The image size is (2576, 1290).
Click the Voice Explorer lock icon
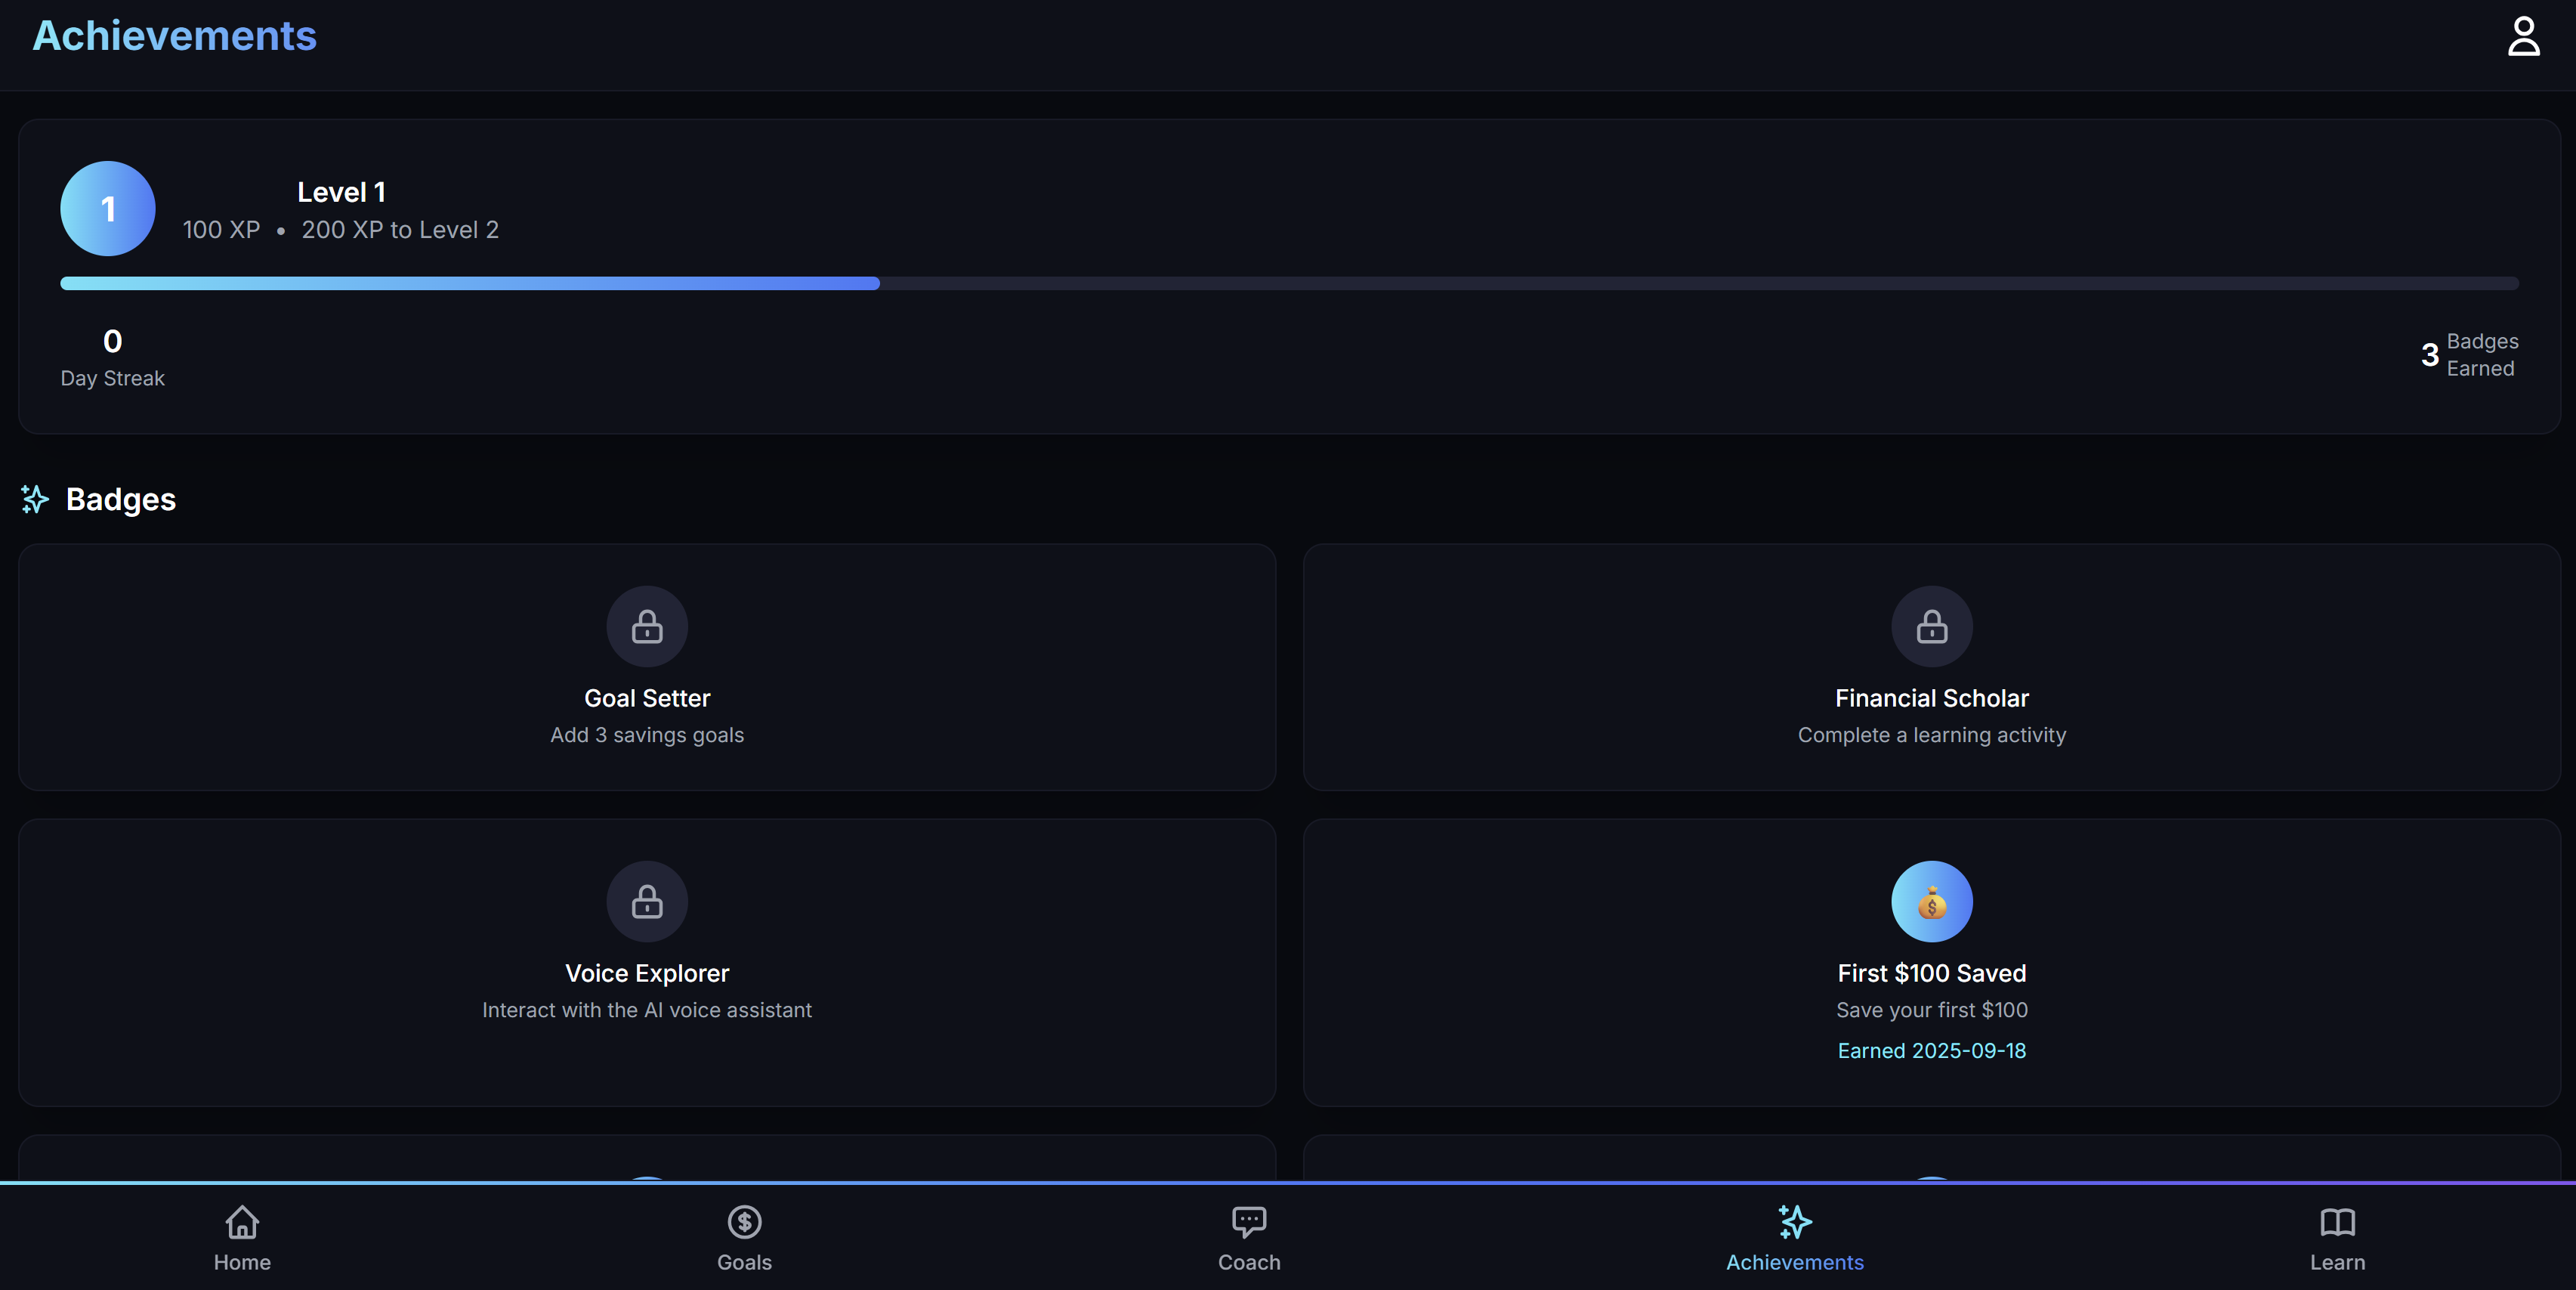tap(647, 902)
